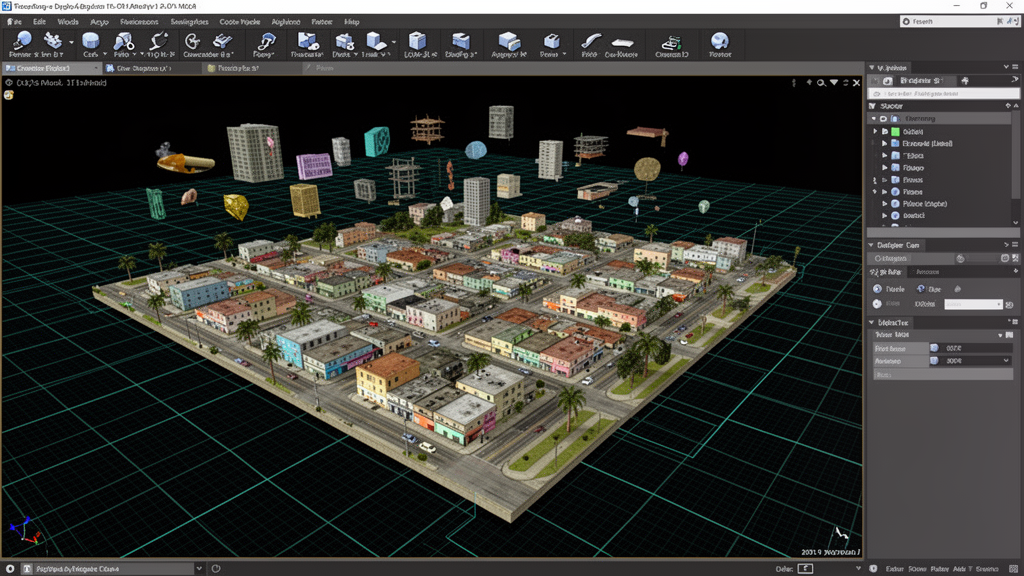The width and height of the screenshot is (1024, 576).
Task: Click the viewport magnifier search icon
Action: [x=821, y=83]
